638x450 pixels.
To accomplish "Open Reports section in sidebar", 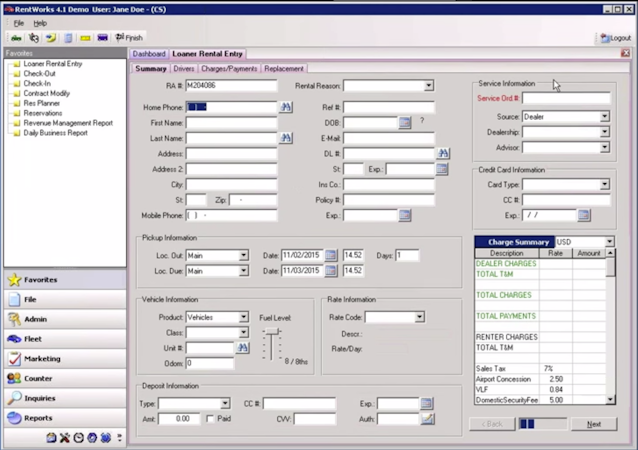I will point(65,418).
